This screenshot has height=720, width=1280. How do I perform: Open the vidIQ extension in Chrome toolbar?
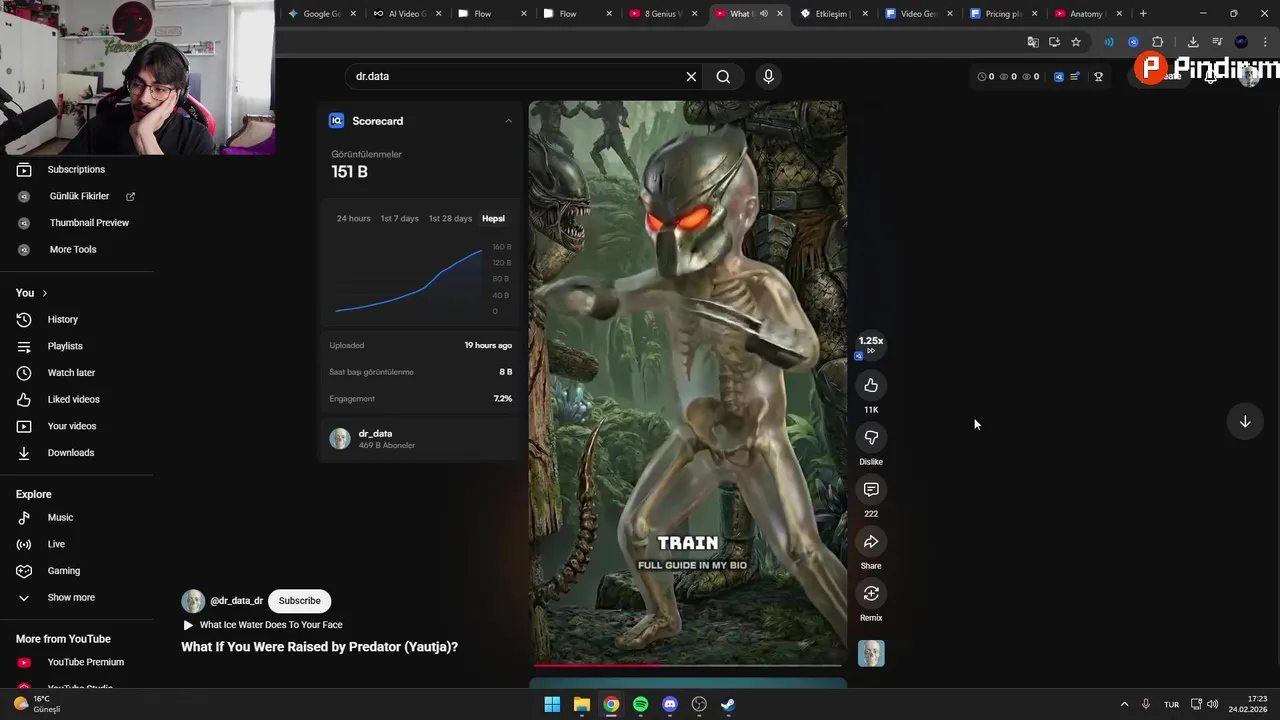point(1133,42)
